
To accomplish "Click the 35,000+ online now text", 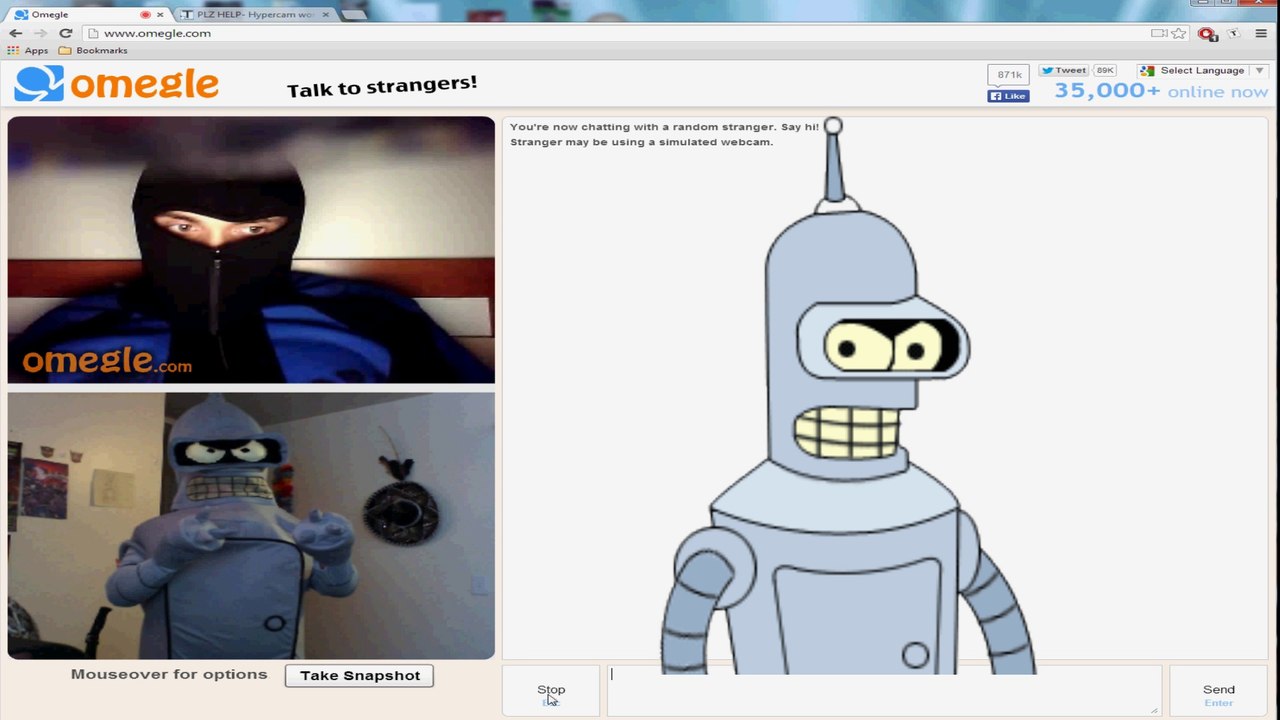I will (1161, 91).
